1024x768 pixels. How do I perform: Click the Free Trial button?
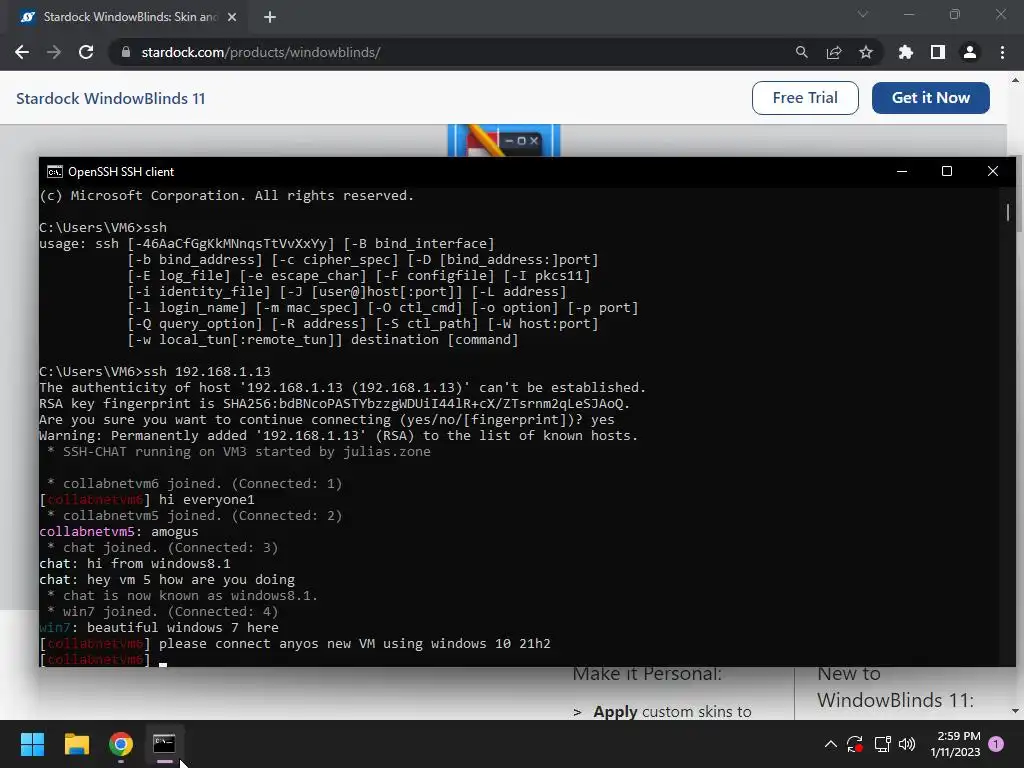point(805,98)
